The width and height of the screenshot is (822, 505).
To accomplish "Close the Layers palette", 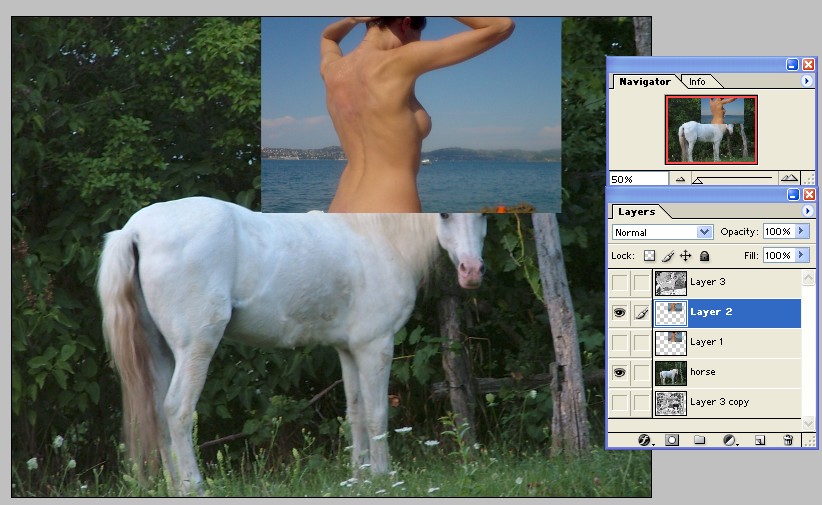I will pyautogui.click(x=809, y=195).
